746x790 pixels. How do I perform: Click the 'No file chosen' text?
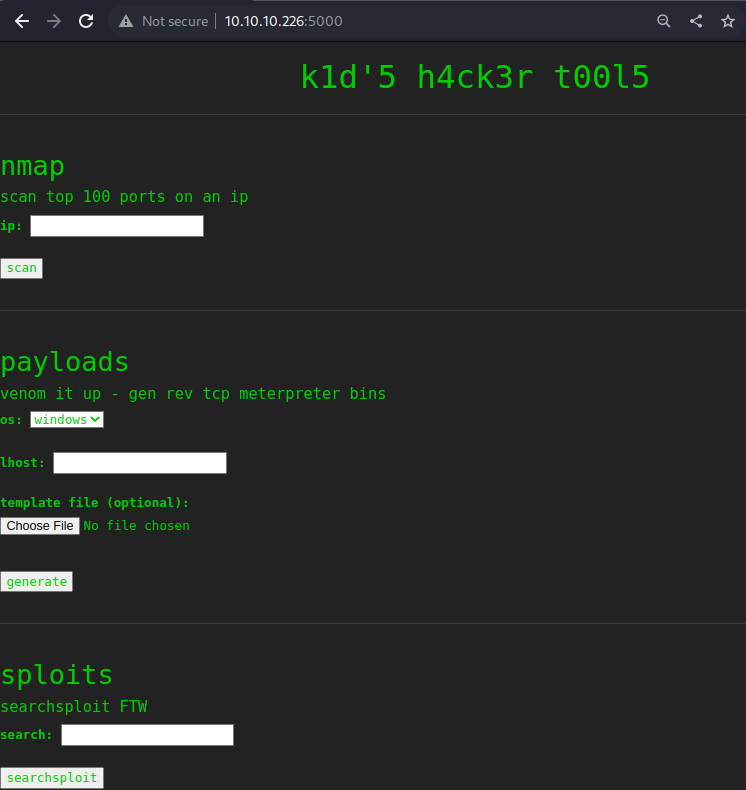coord(137,526)
